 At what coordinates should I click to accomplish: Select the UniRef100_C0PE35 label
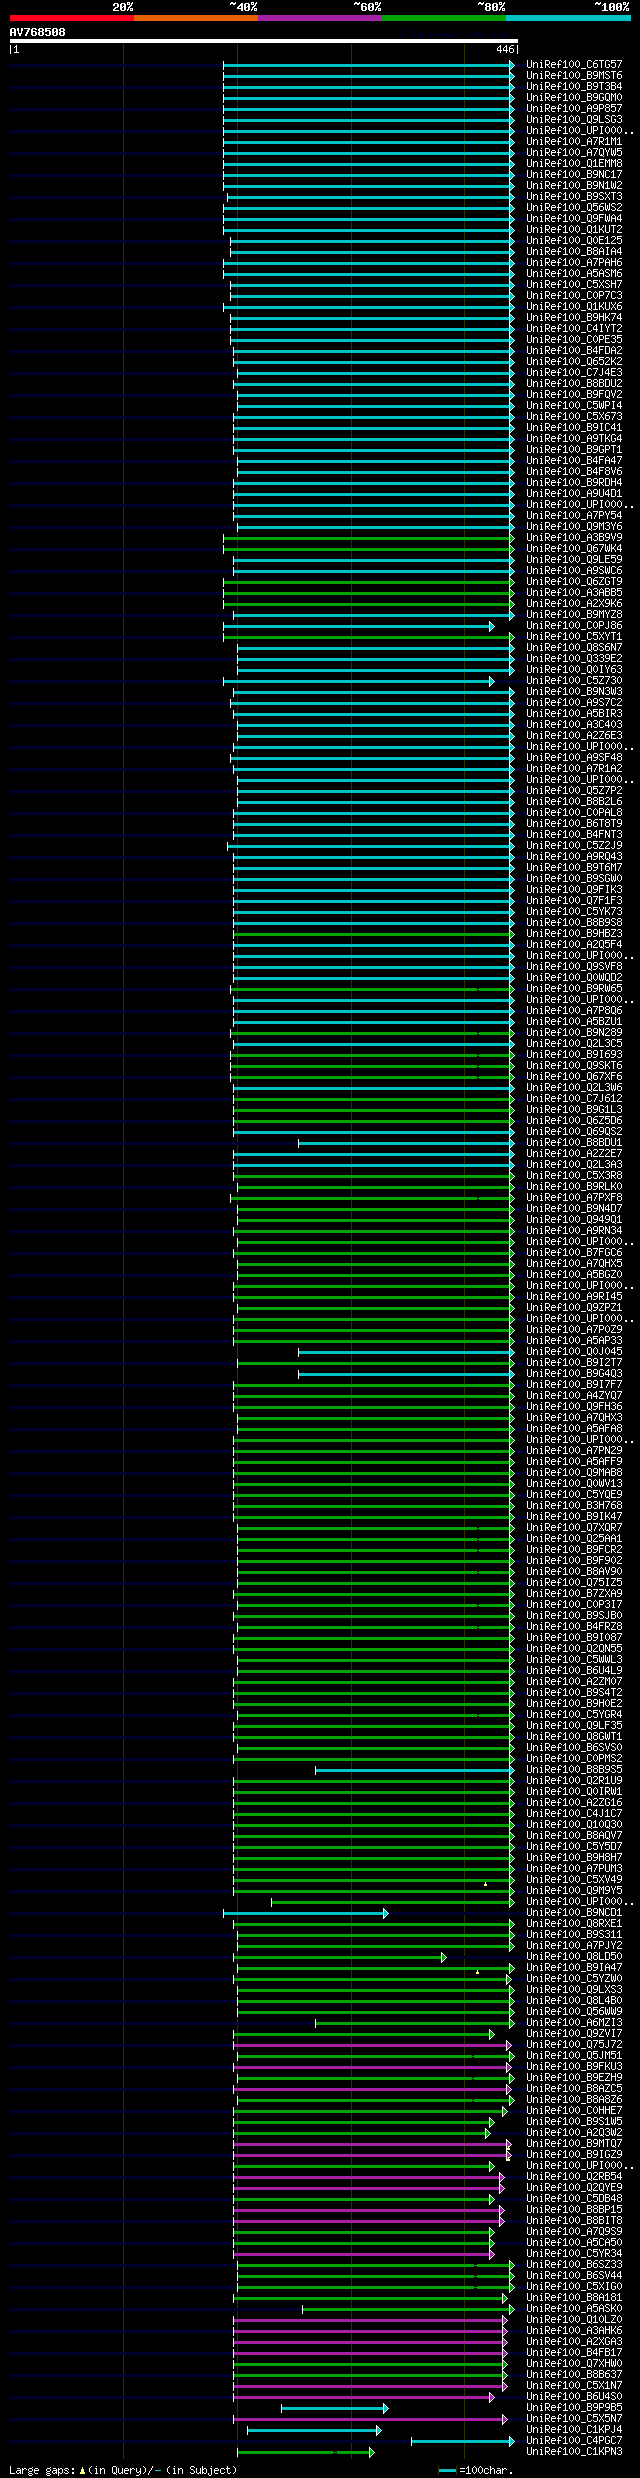(x=574, y=339)
